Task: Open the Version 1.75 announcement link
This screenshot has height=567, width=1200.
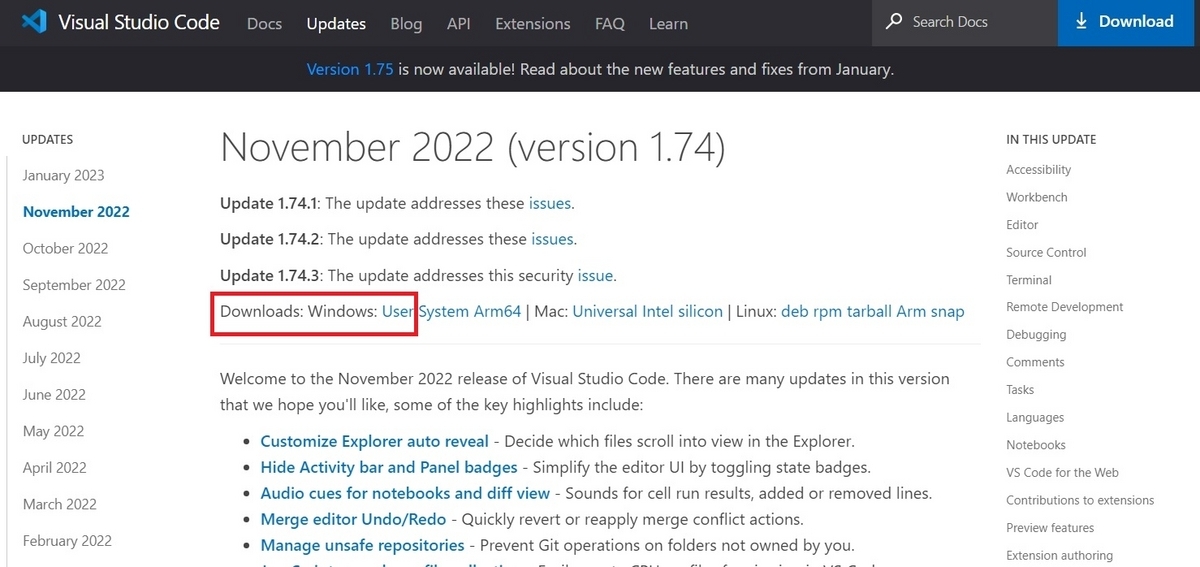Action: 350,69
